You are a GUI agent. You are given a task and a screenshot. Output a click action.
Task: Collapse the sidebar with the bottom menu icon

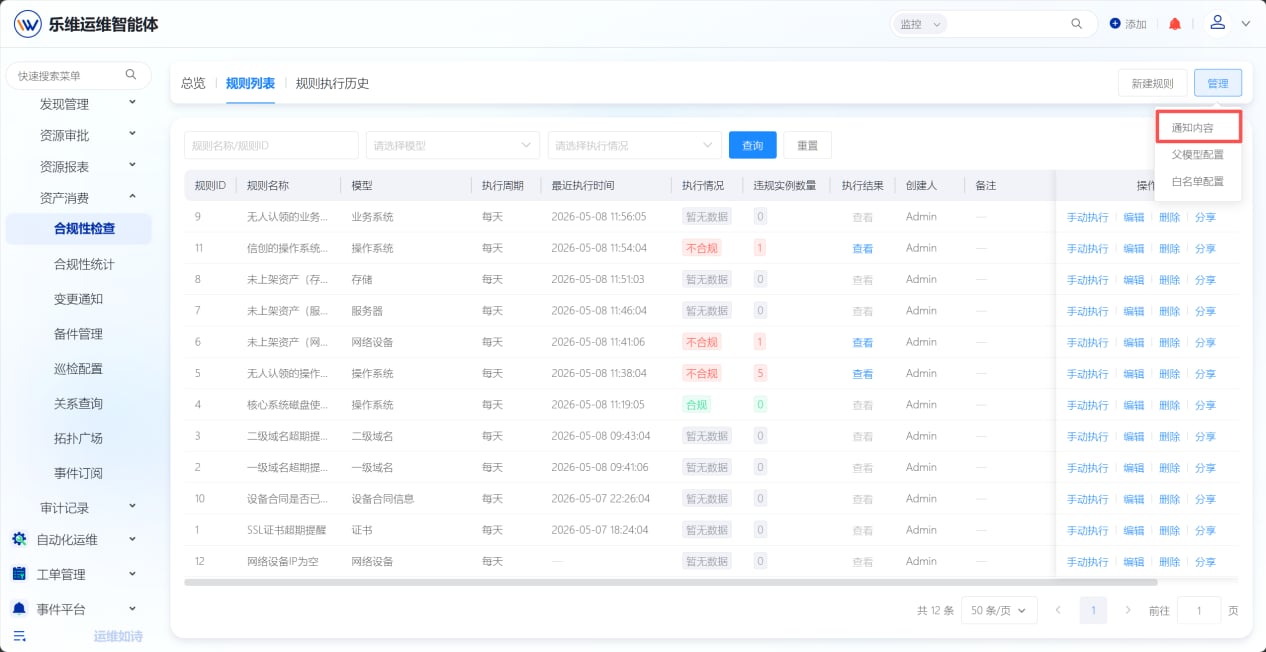19,636
